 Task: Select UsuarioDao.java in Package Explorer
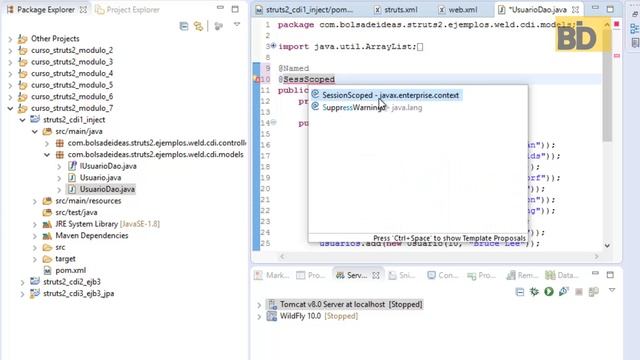pos(107,189)
